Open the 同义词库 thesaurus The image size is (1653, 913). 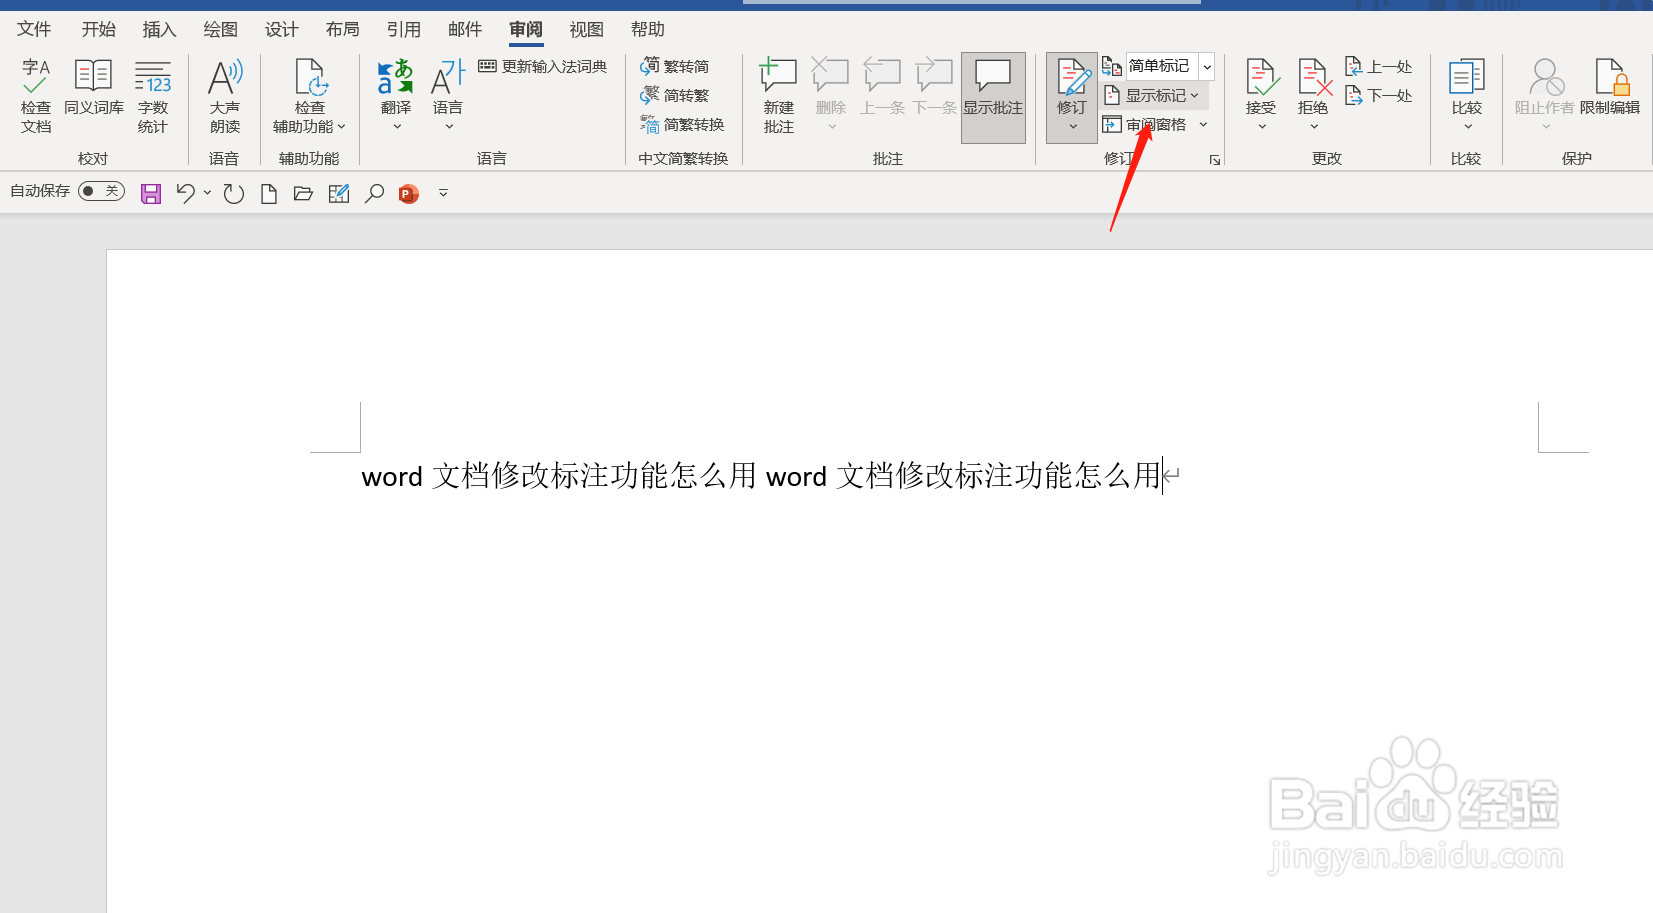pyautogui.click(x=94, y=88)
